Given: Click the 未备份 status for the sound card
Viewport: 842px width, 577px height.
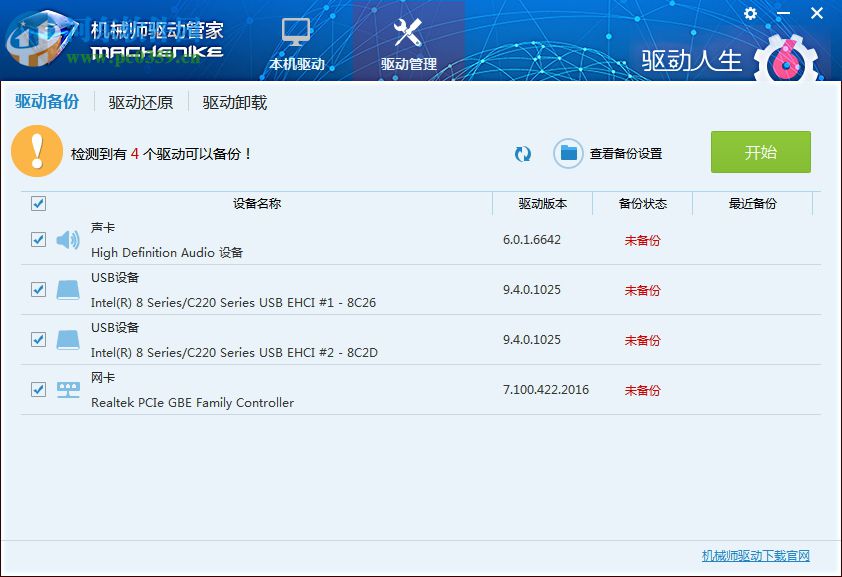Looking at the screenshot, I should [x=641, y=240].
